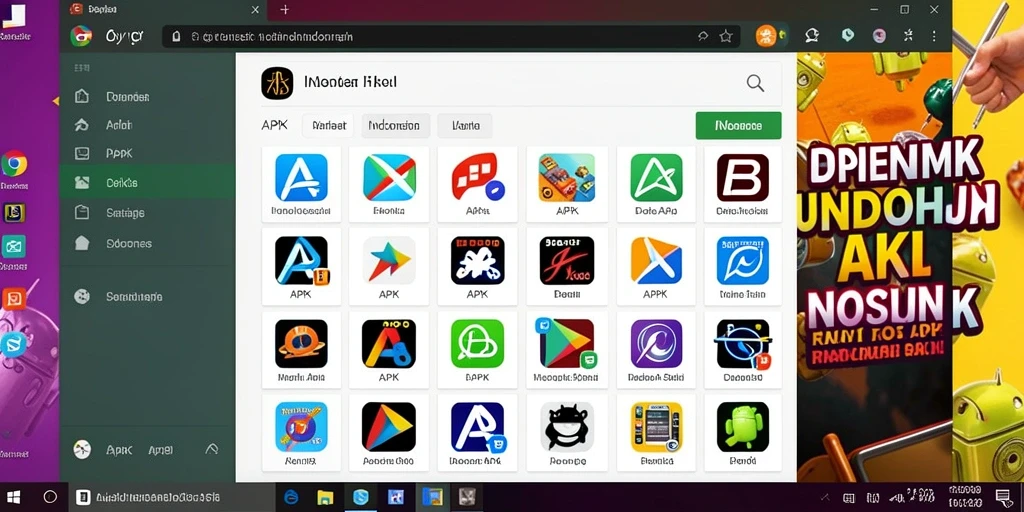Open the colorful A app on black background
This screenshot has width=1024, height=512.
click(389, 344)
